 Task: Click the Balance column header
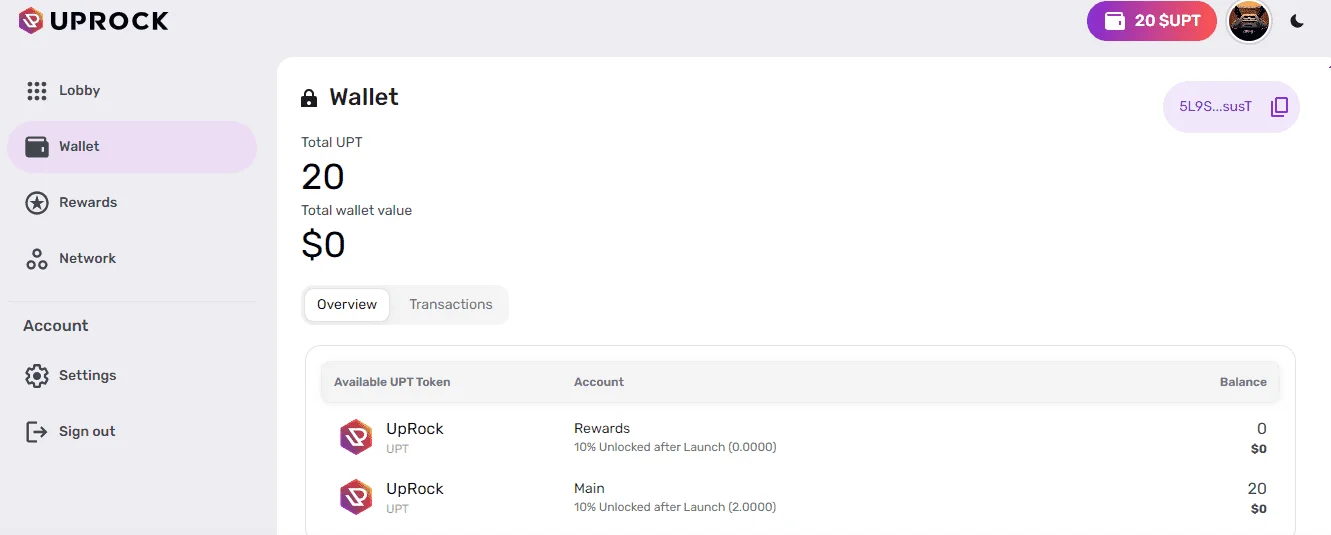(x=1243, y=382)
